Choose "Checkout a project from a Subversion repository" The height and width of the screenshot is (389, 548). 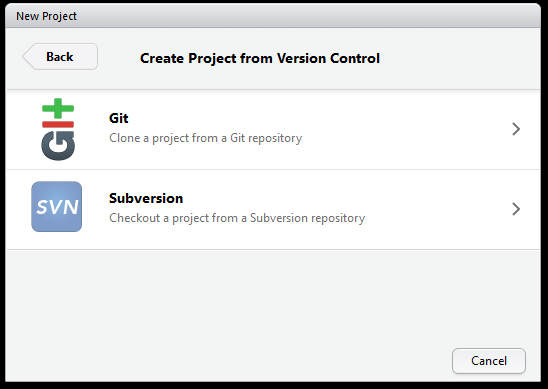(237, 218)
